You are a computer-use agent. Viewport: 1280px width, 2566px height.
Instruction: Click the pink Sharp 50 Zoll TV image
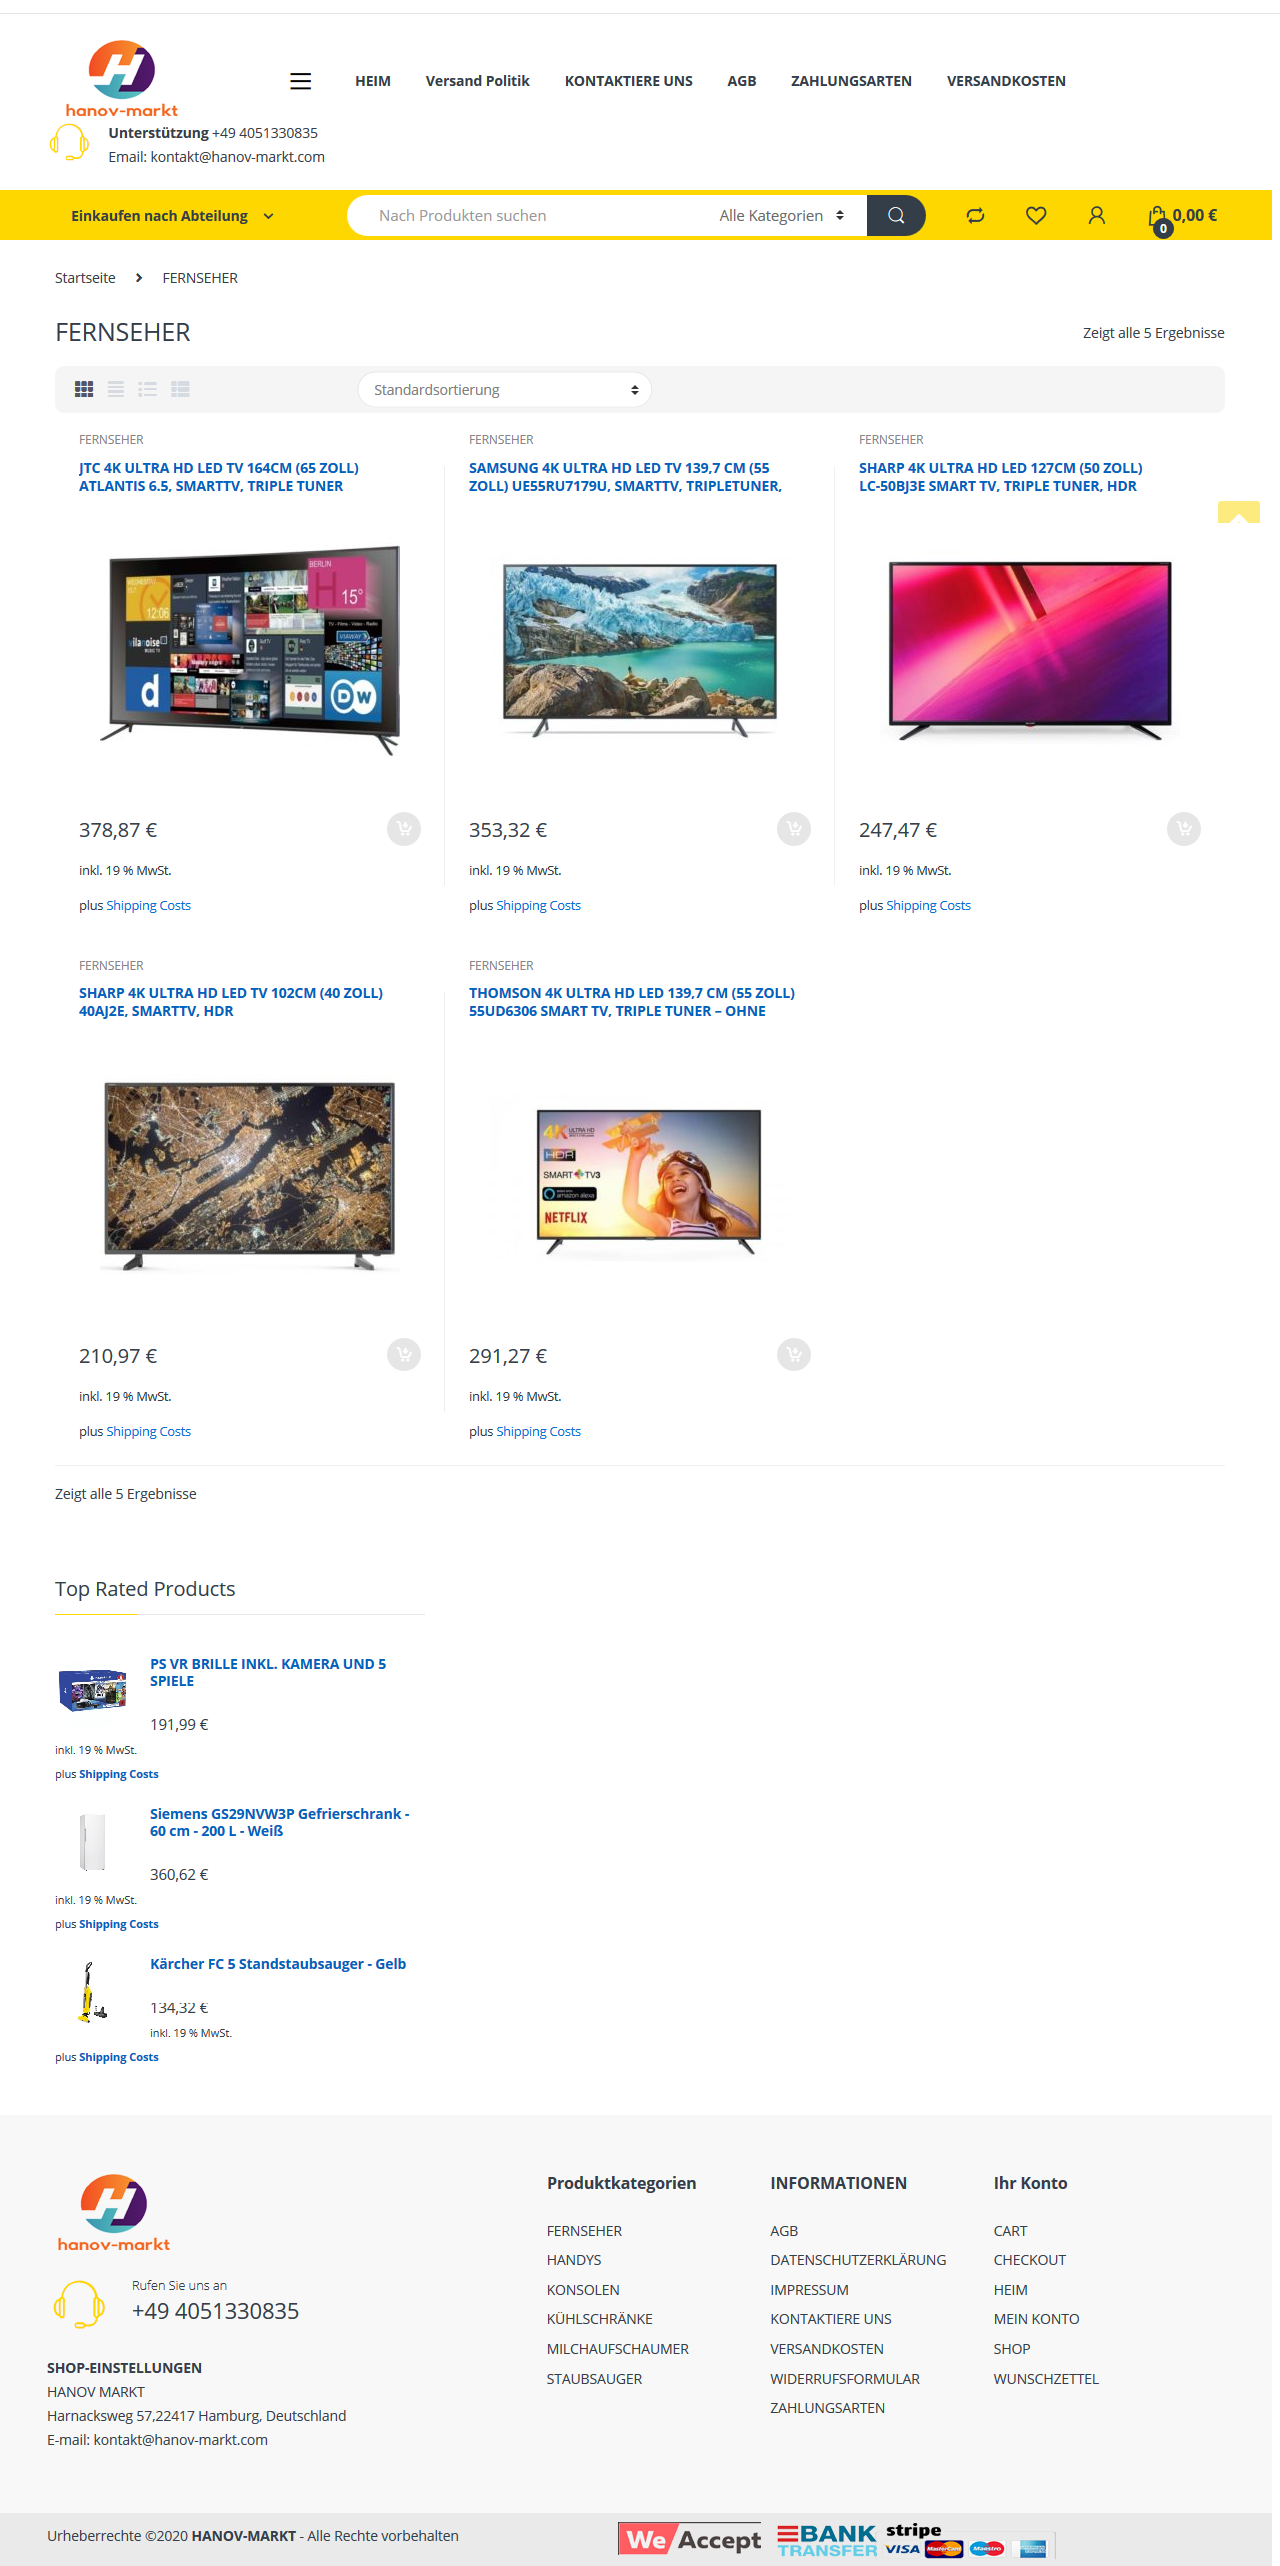[x=1030, y=650]
